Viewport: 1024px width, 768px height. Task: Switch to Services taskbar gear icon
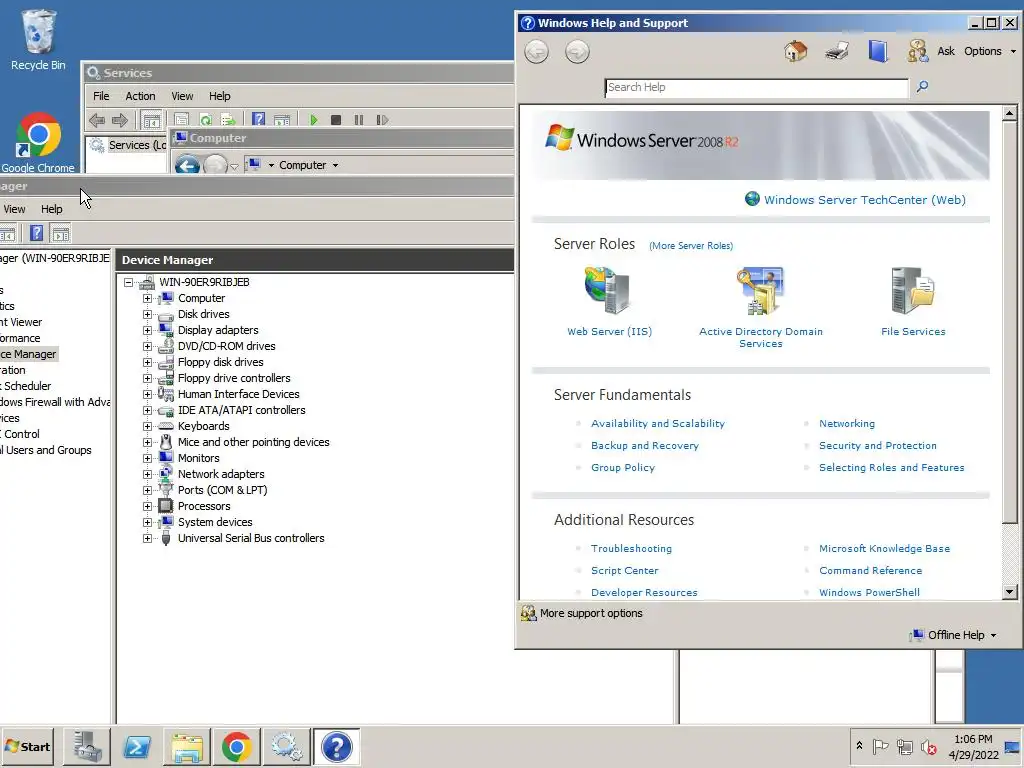tap(286, 746)
